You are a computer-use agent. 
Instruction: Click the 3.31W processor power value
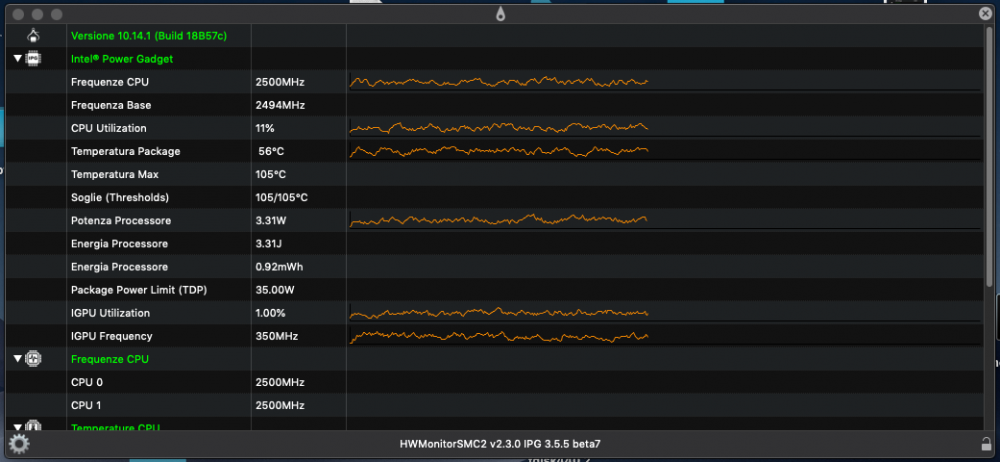tap(273, 221)
